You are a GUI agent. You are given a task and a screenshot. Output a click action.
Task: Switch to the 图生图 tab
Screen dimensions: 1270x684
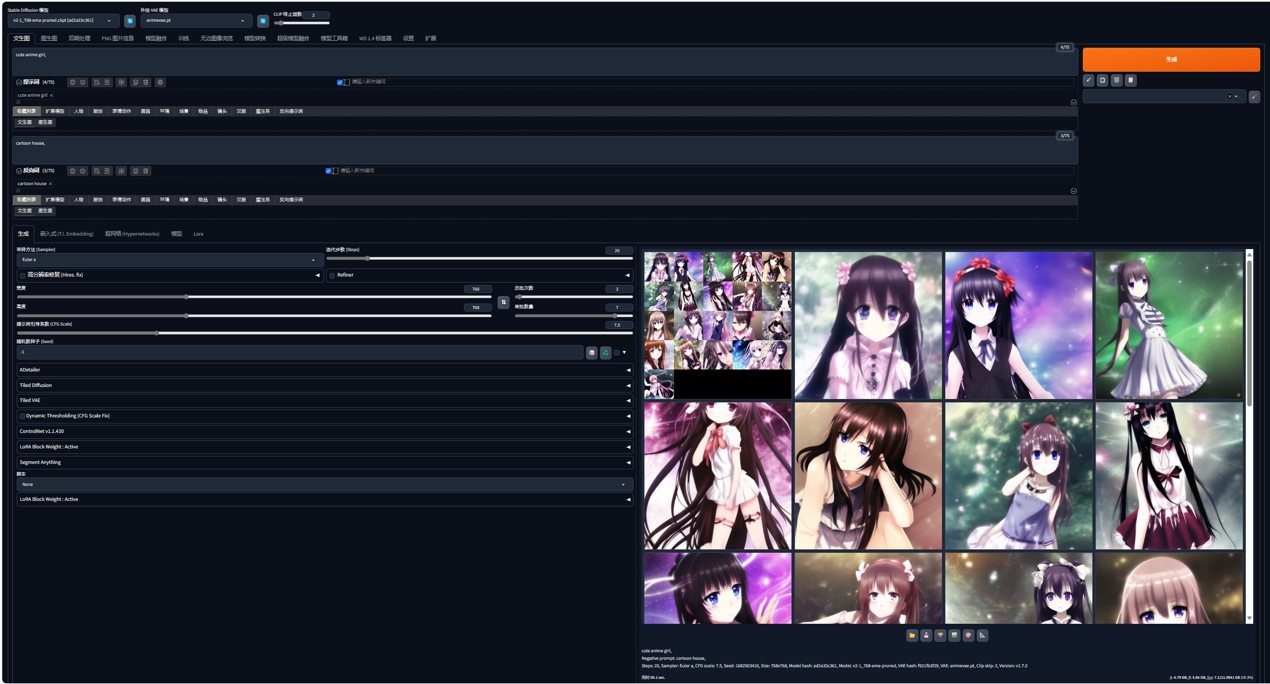(49, 38)
